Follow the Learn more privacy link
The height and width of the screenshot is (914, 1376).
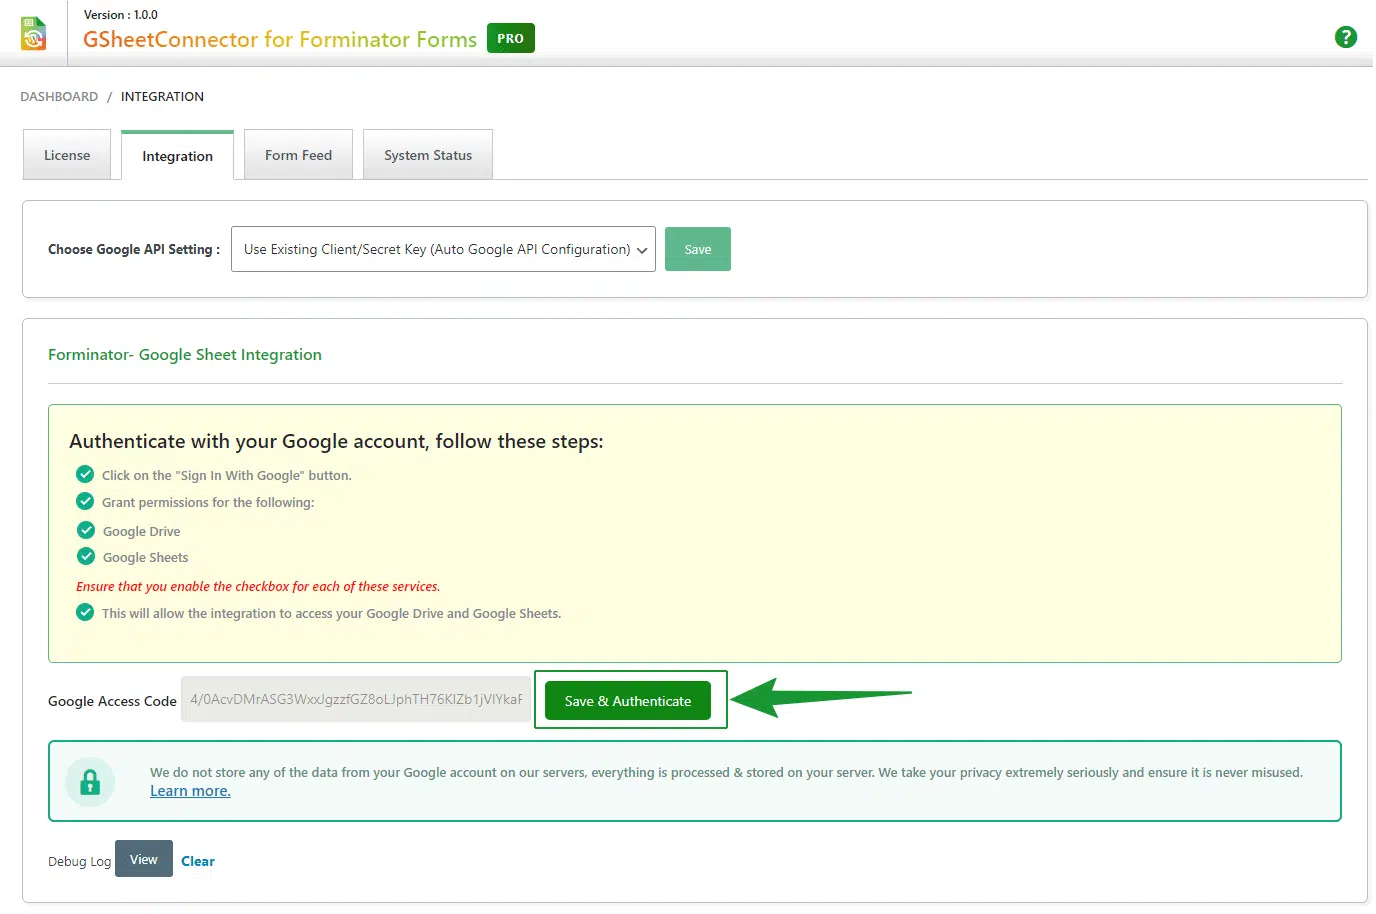(190, 791)
